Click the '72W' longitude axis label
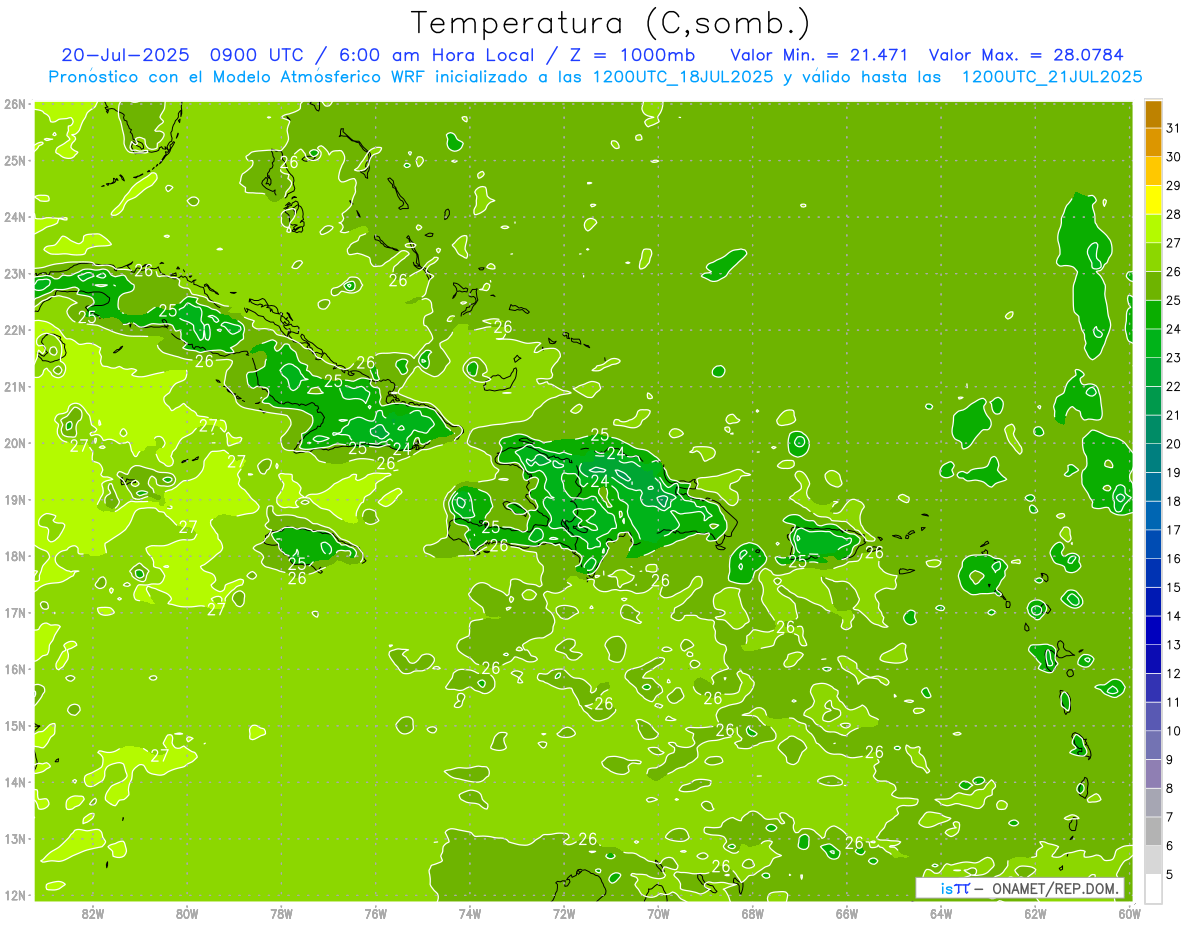This screenshot has width=1200, height=927. click(x=564, y=913)
